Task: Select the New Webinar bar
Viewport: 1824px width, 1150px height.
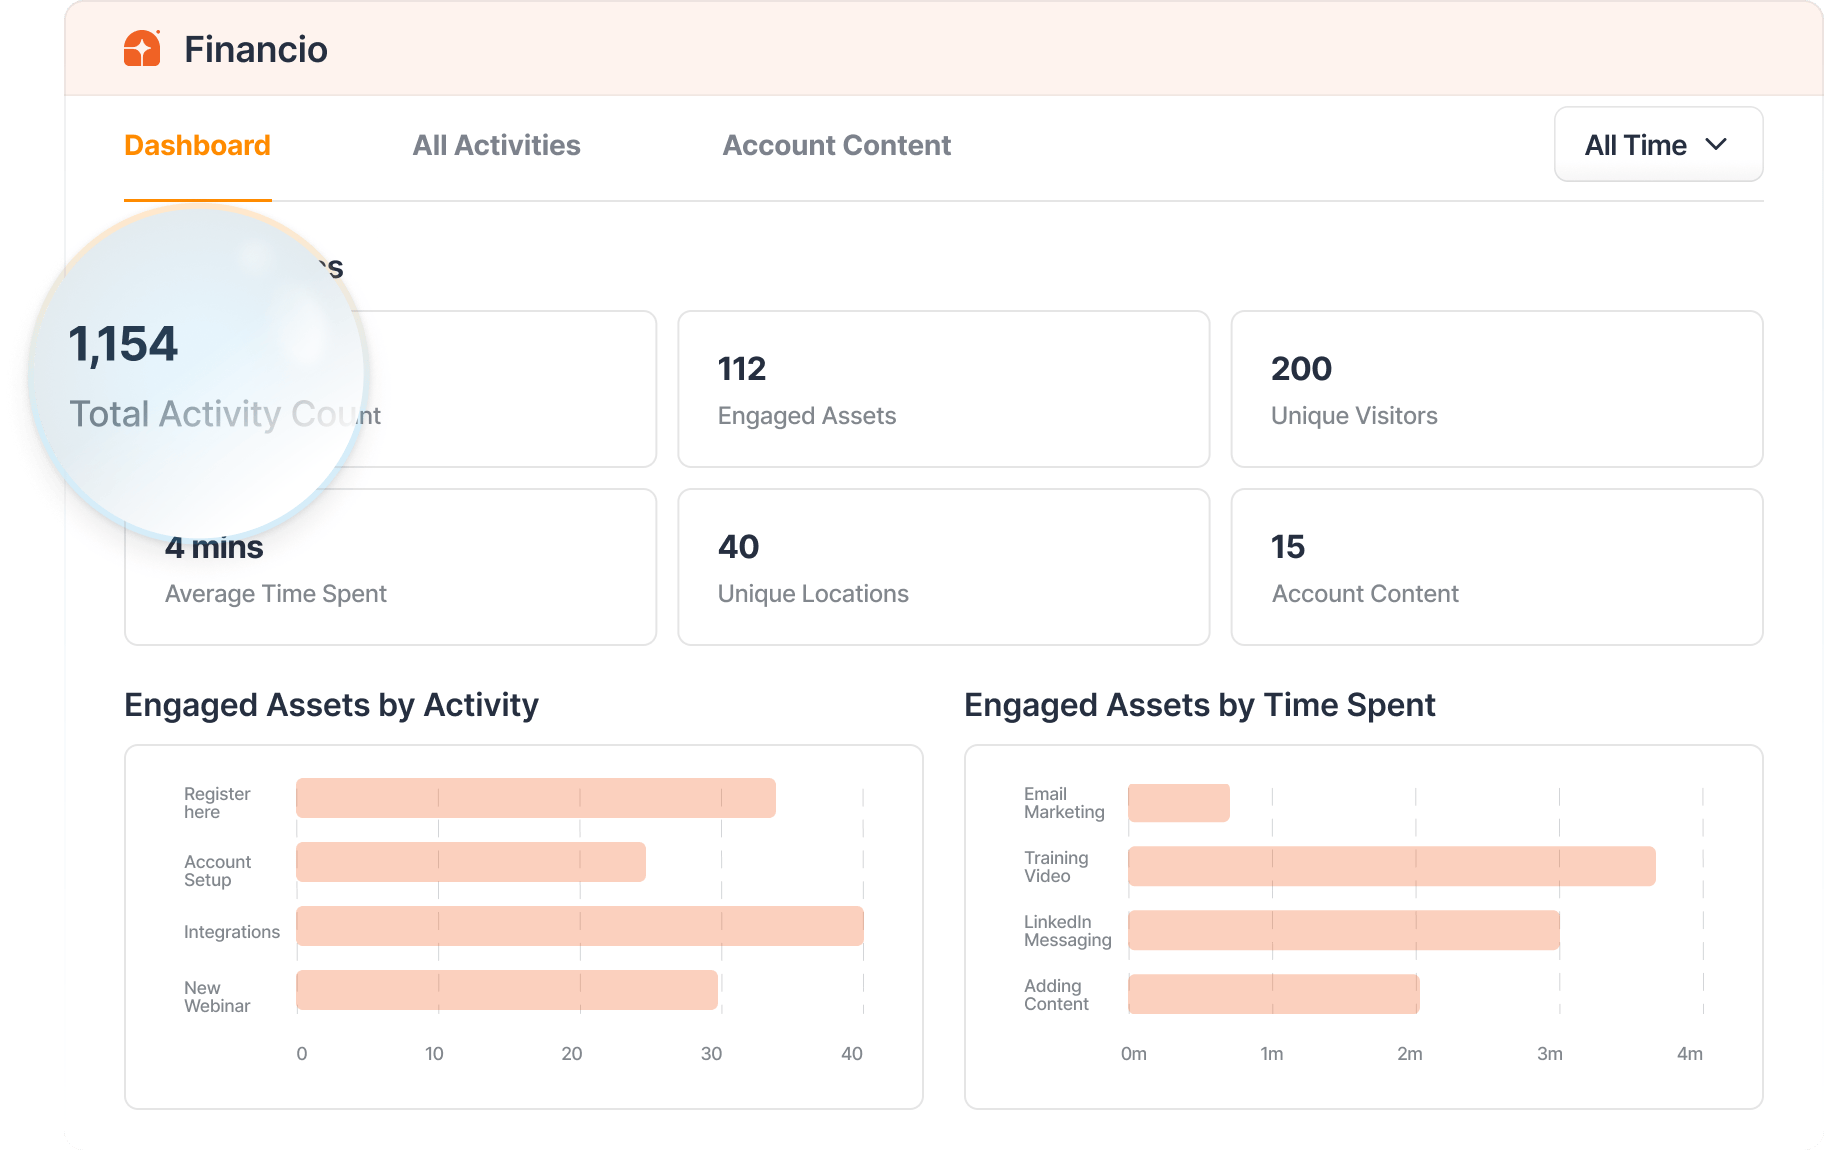Action: coord(506,990)
